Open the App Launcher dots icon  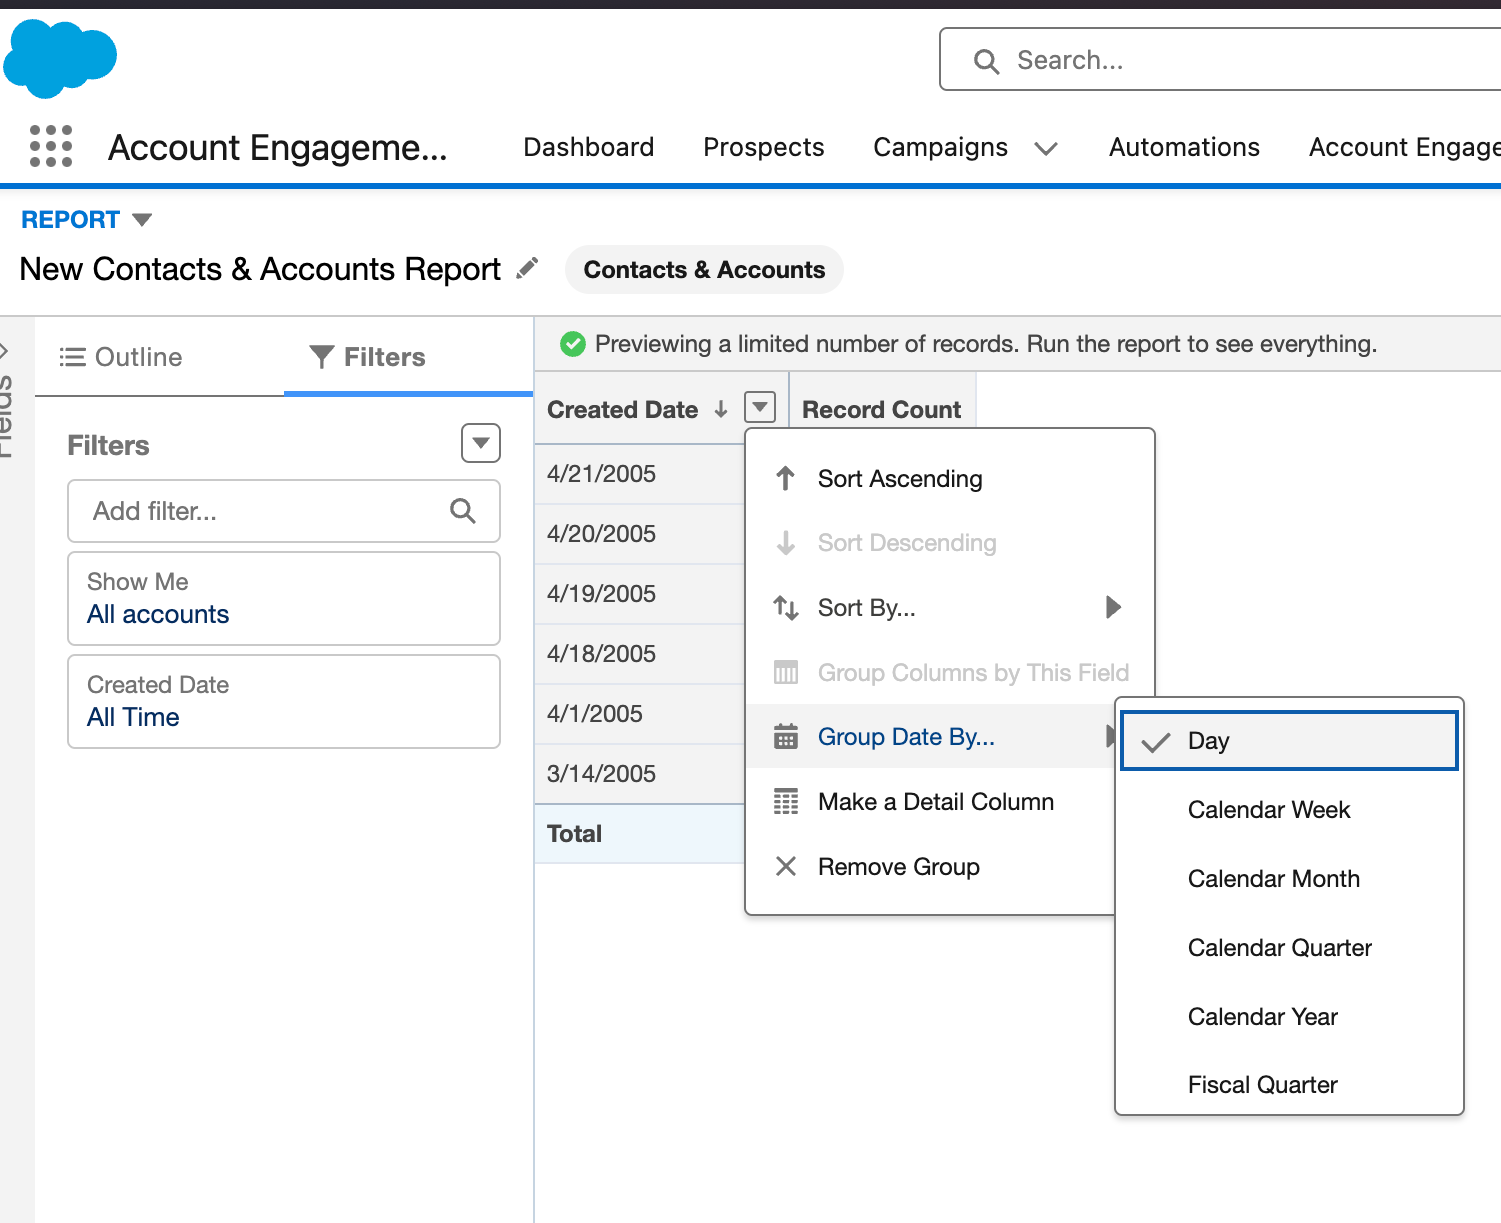click(51, 147)
